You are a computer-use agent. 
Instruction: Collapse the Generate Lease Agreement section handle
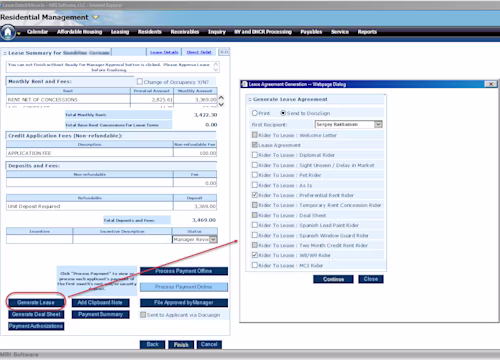[x=250, y=100]
